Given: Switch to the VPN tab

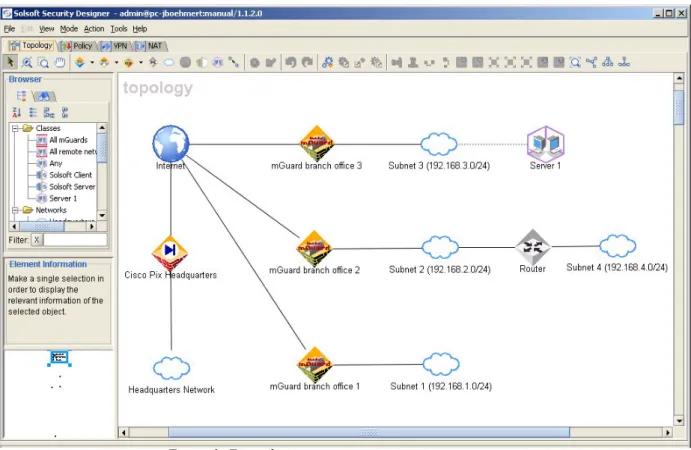Looking at the screenshot, I should 114,46.
